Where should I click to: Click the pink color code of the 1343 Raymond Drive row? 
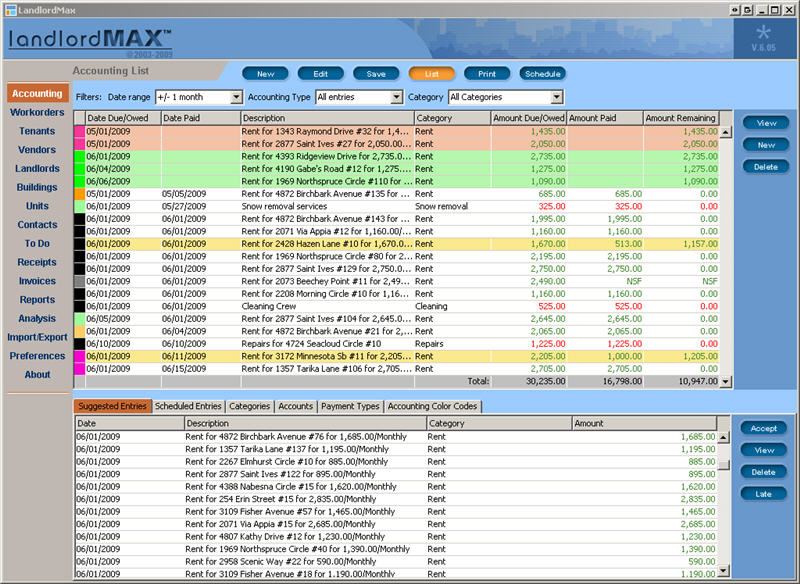coord(80,131)
